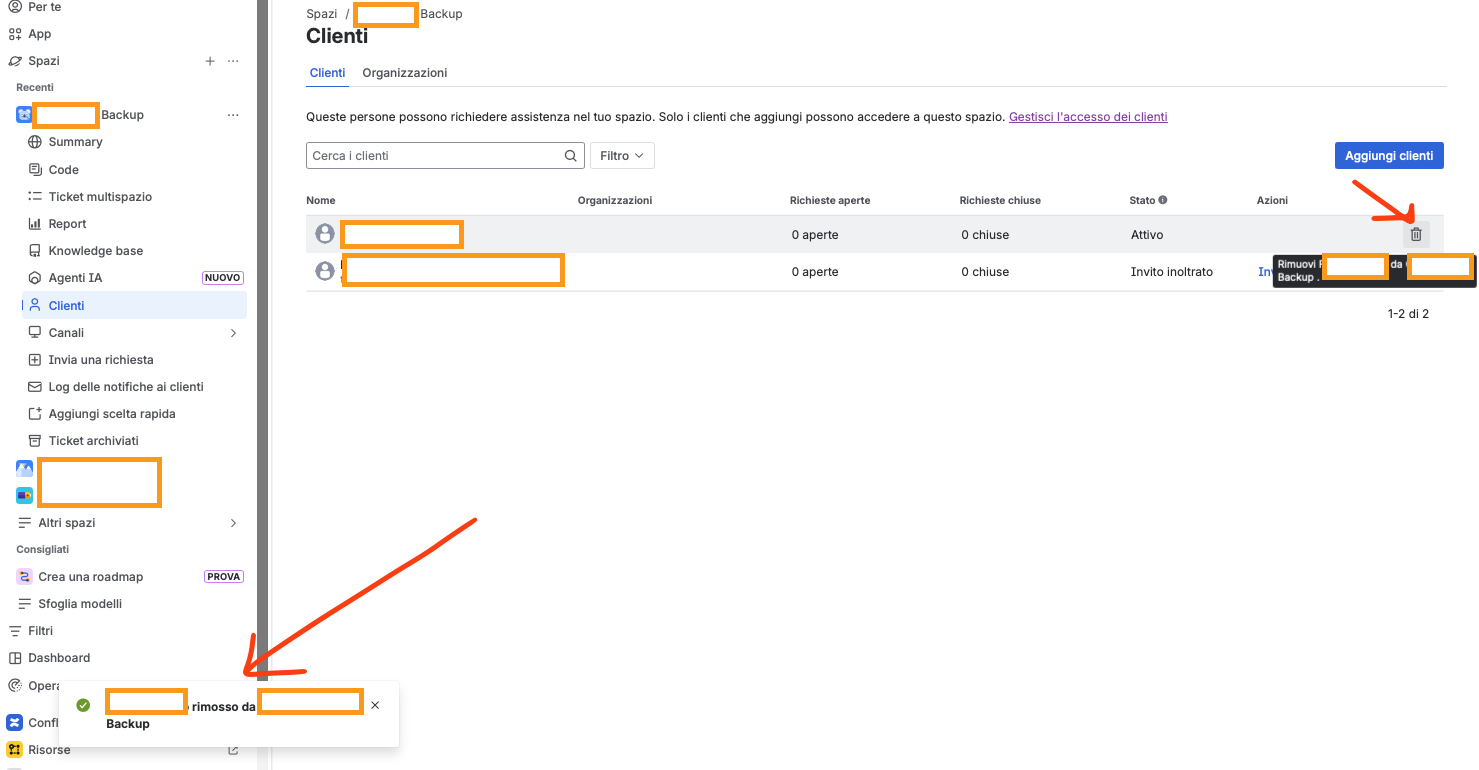Click the Attivo status cell

pos(1147,235)
